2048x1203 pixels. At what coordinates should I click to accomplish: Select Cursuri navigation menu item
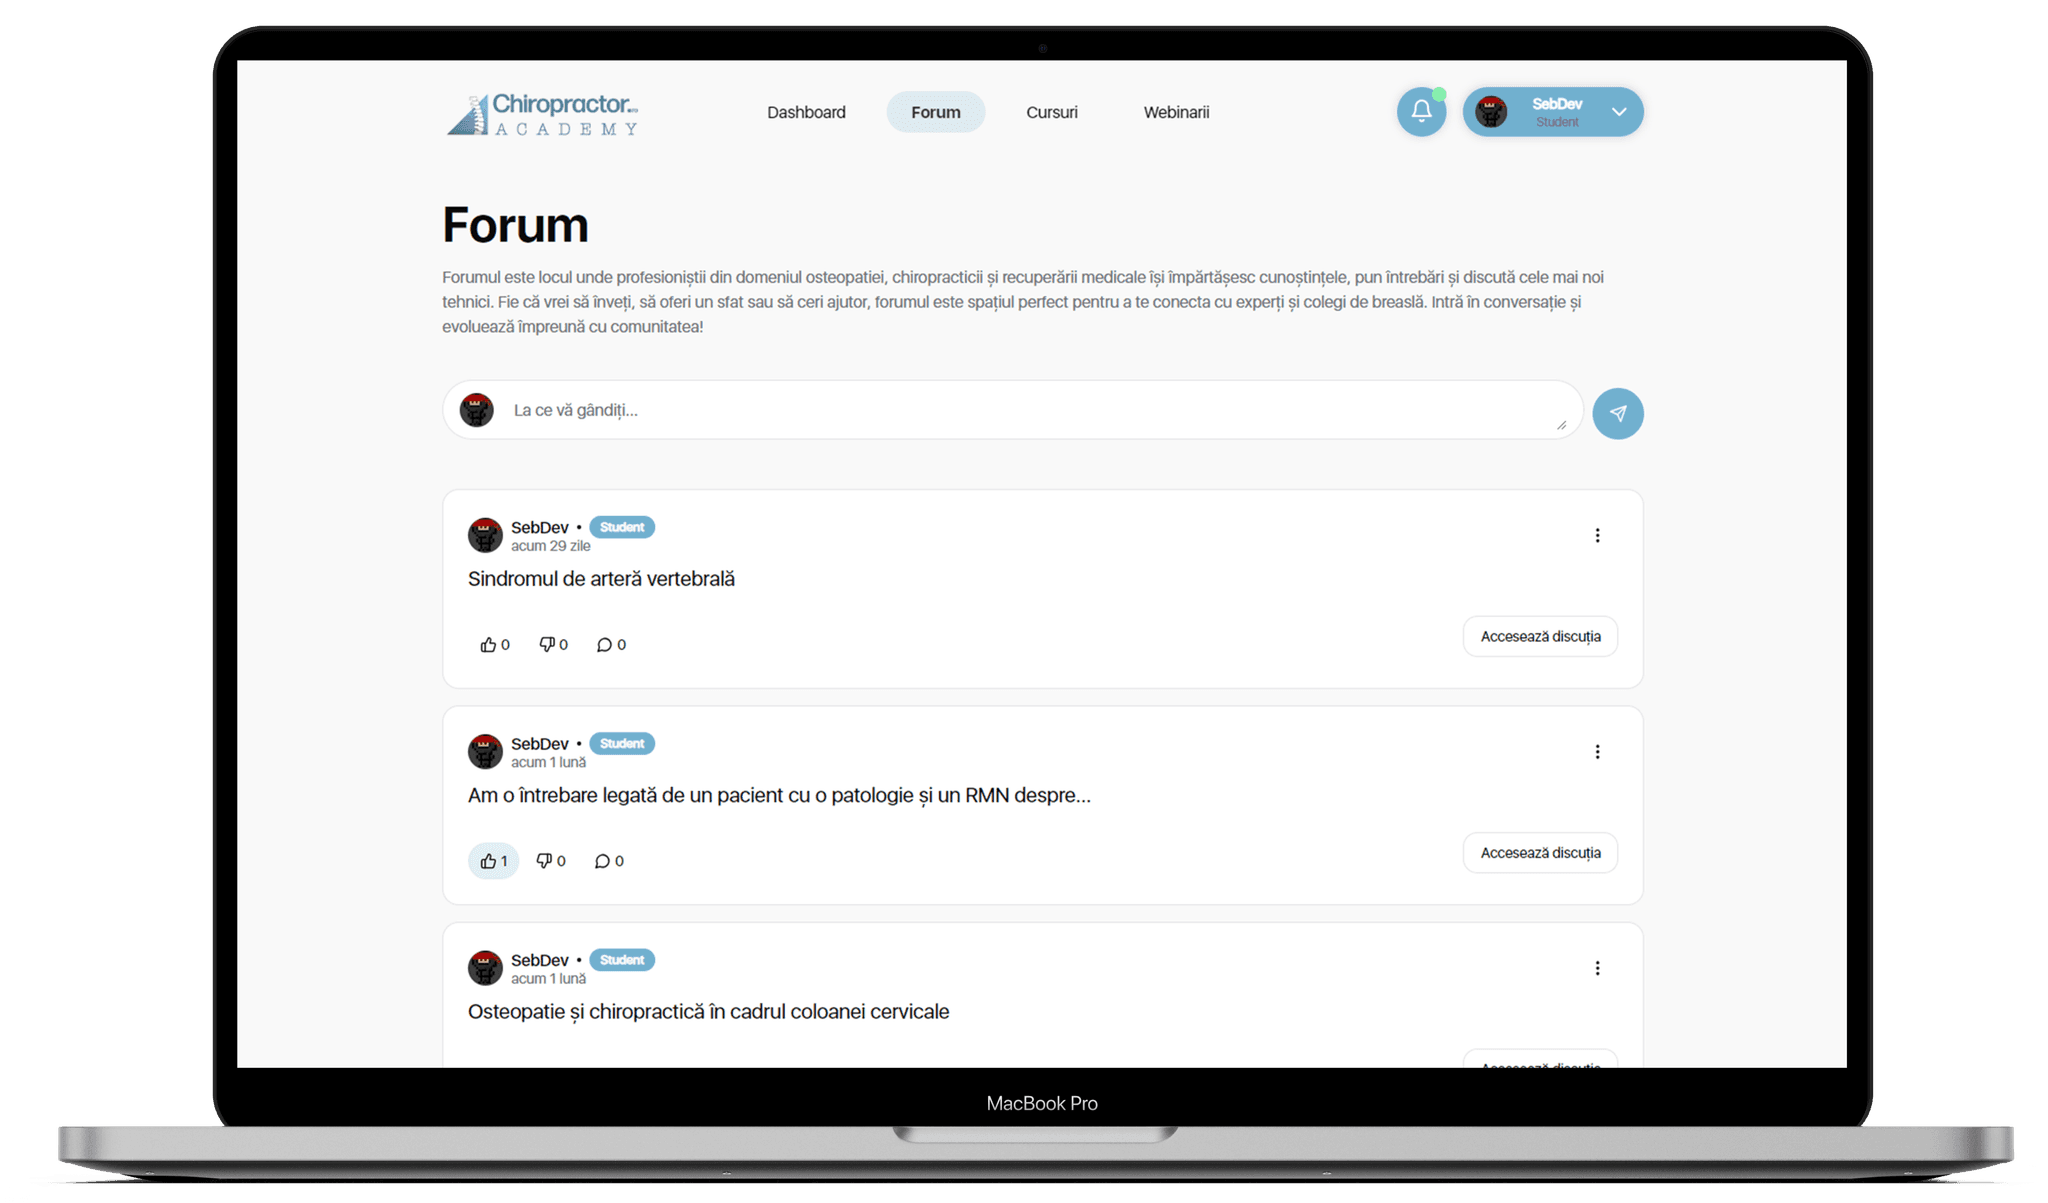(x=1054, y=112)
